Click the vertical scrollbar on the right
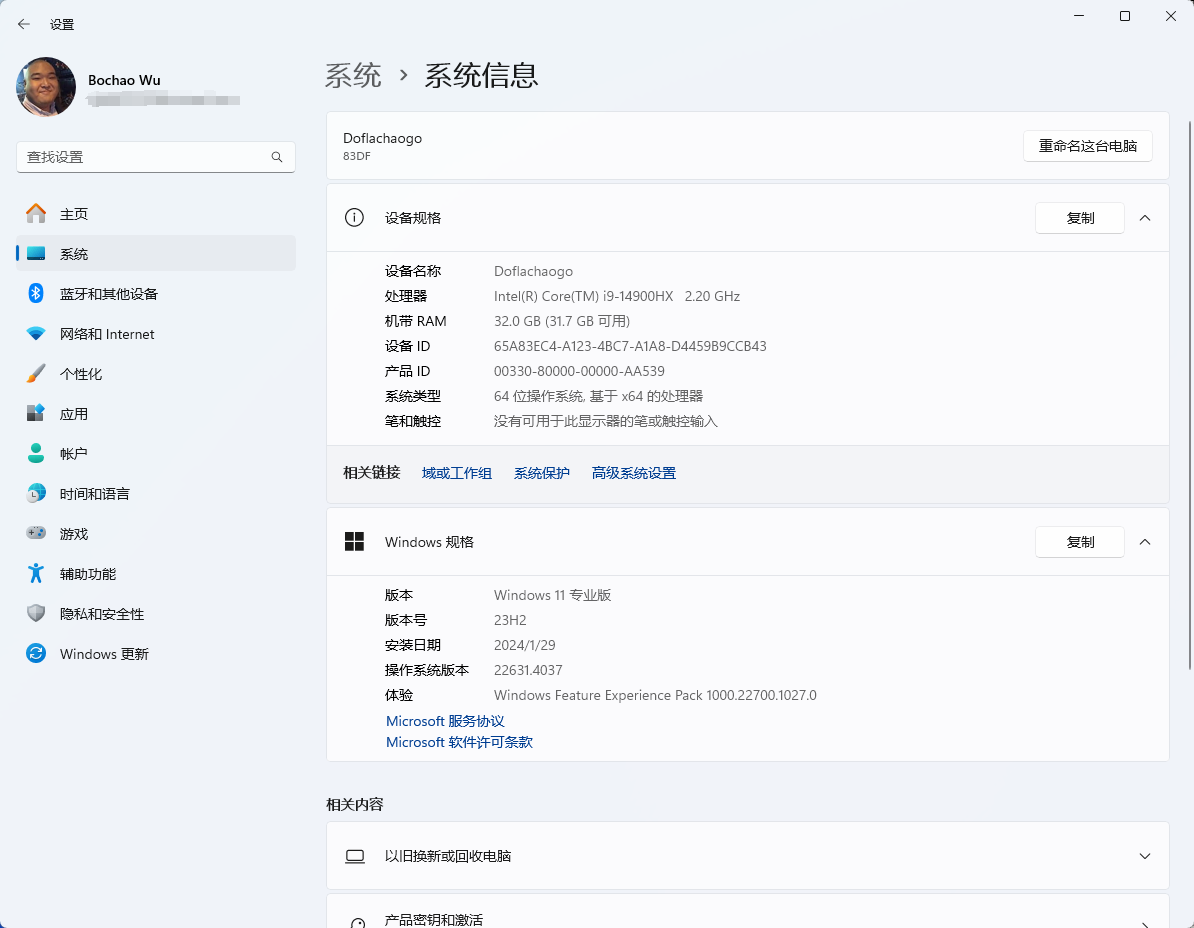The width and height of the screenshot is (1194, 928). click(x=1189, y=396)
